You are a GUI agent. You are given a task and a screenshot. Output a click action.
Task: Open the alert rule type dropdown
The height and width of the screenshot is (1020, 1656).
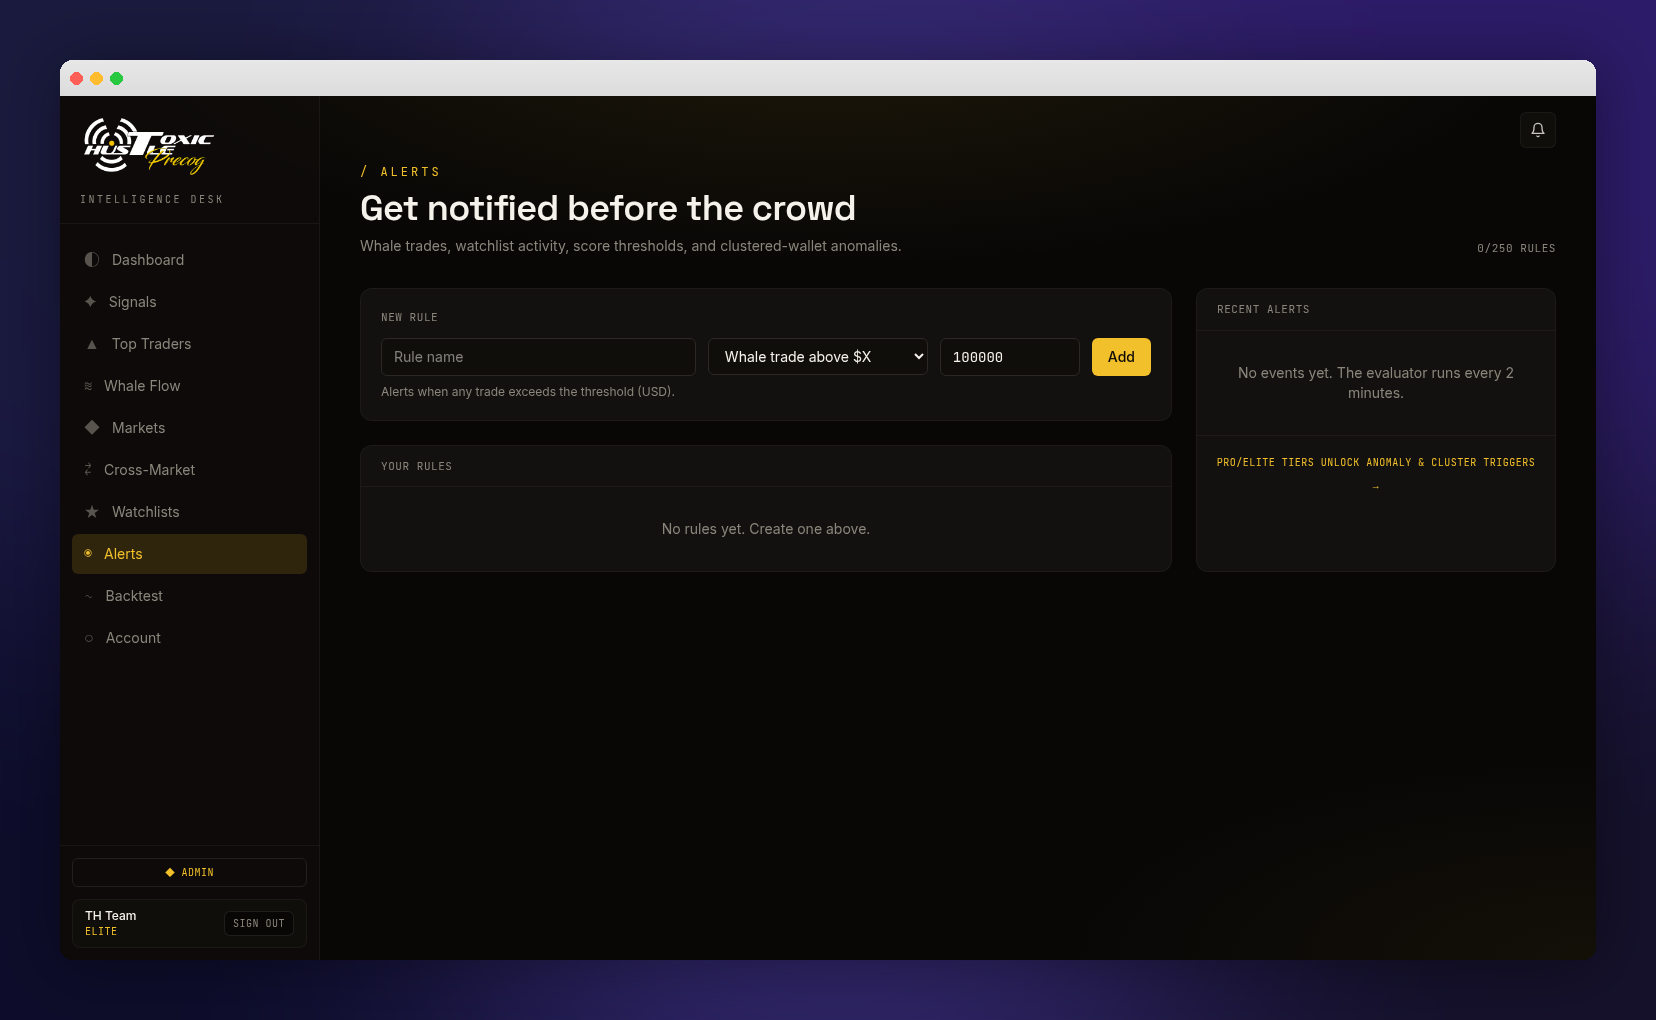point(818,357)
